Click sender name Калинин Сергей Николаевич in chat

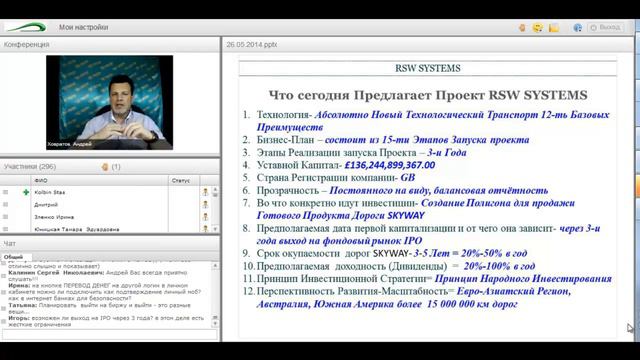(x=56, y=273)
